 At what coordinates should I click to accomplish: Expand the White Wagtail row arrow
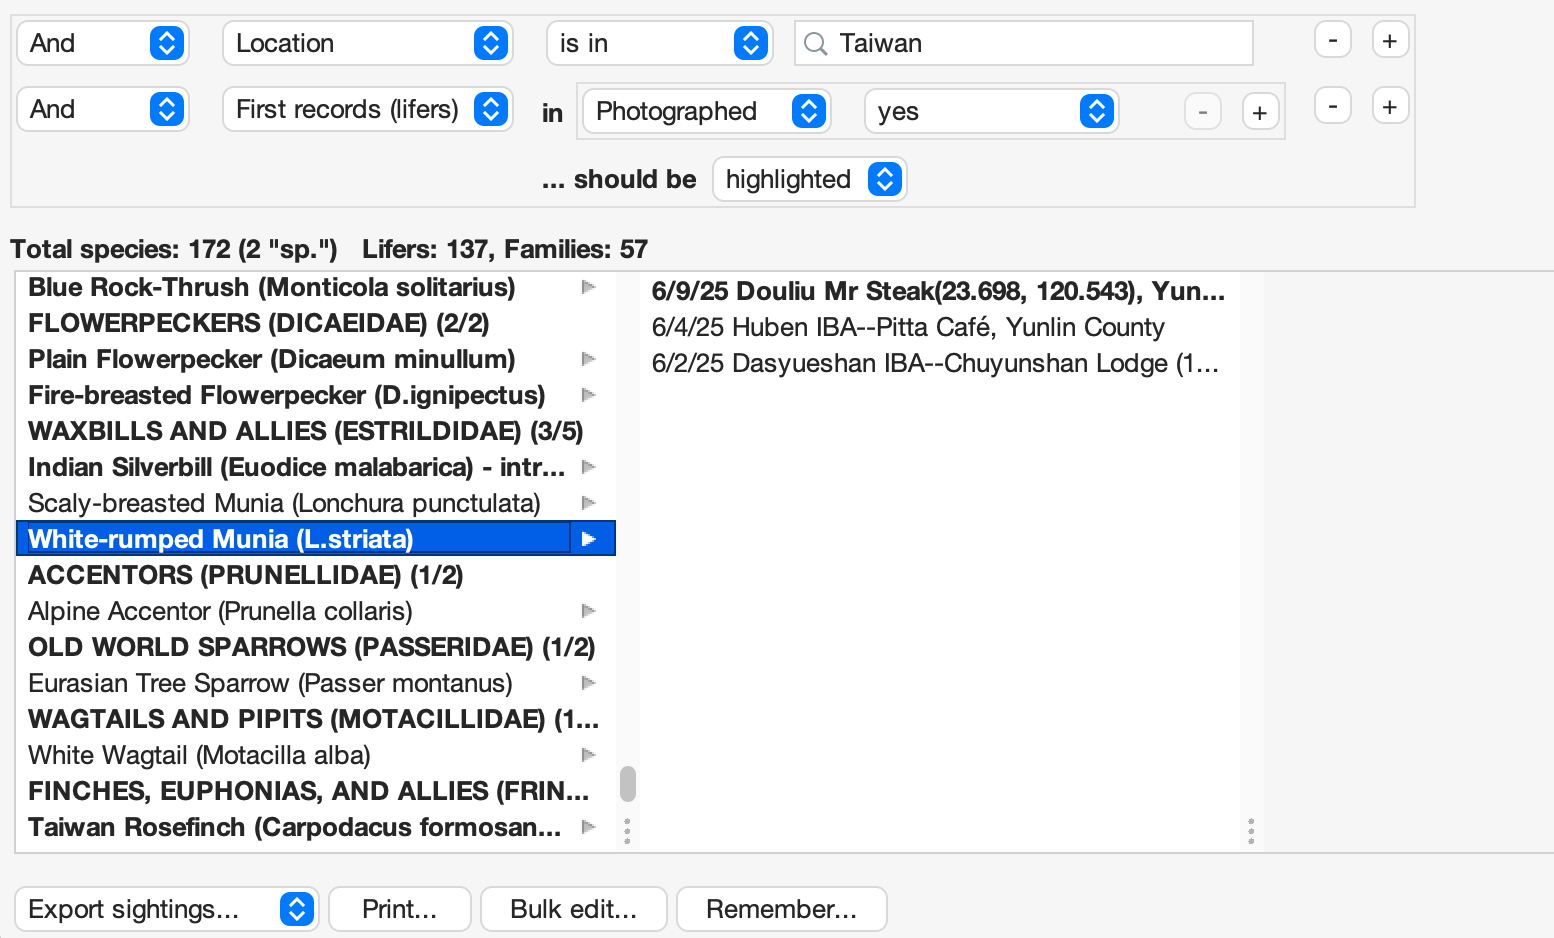coord(589,755)
